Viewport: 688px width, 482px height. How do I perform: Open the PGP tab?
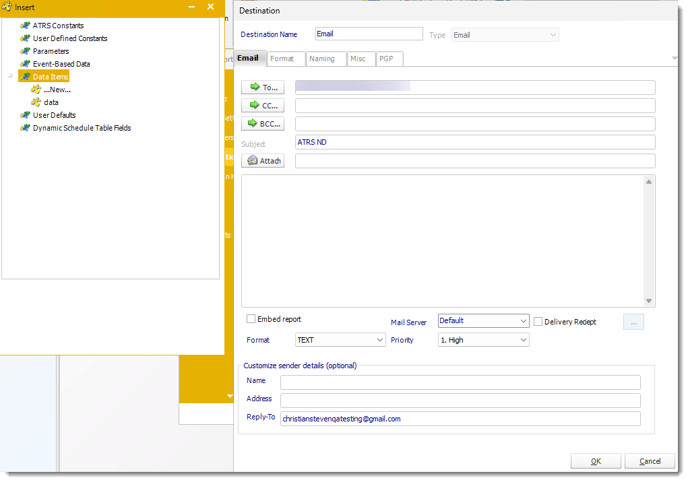click(387, 59)
